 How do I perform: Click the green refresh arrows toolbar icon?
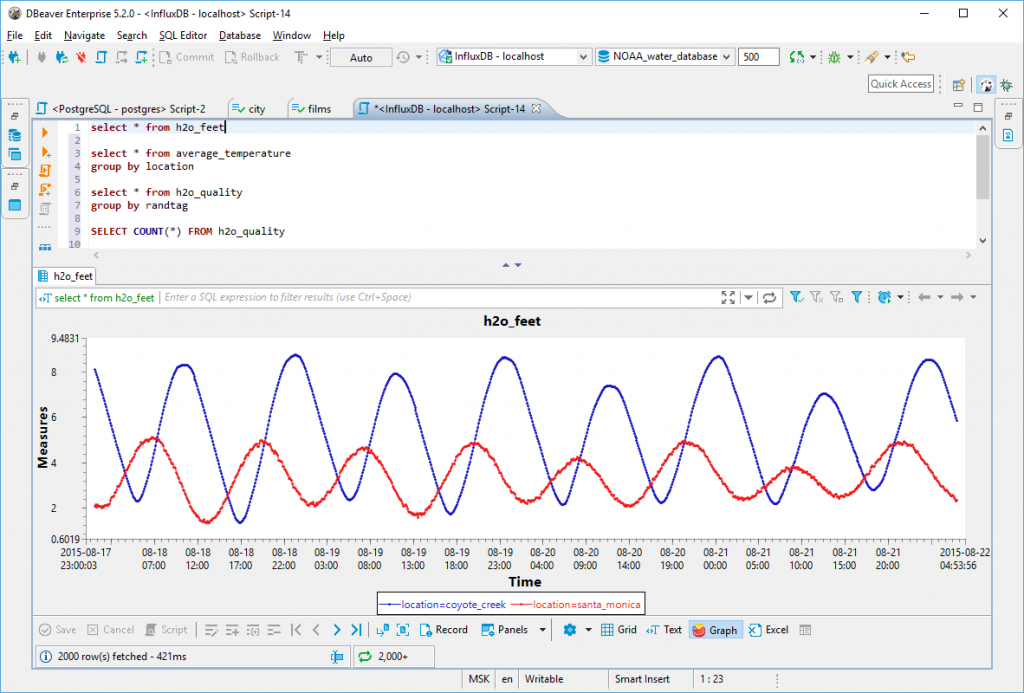point(796,57)
